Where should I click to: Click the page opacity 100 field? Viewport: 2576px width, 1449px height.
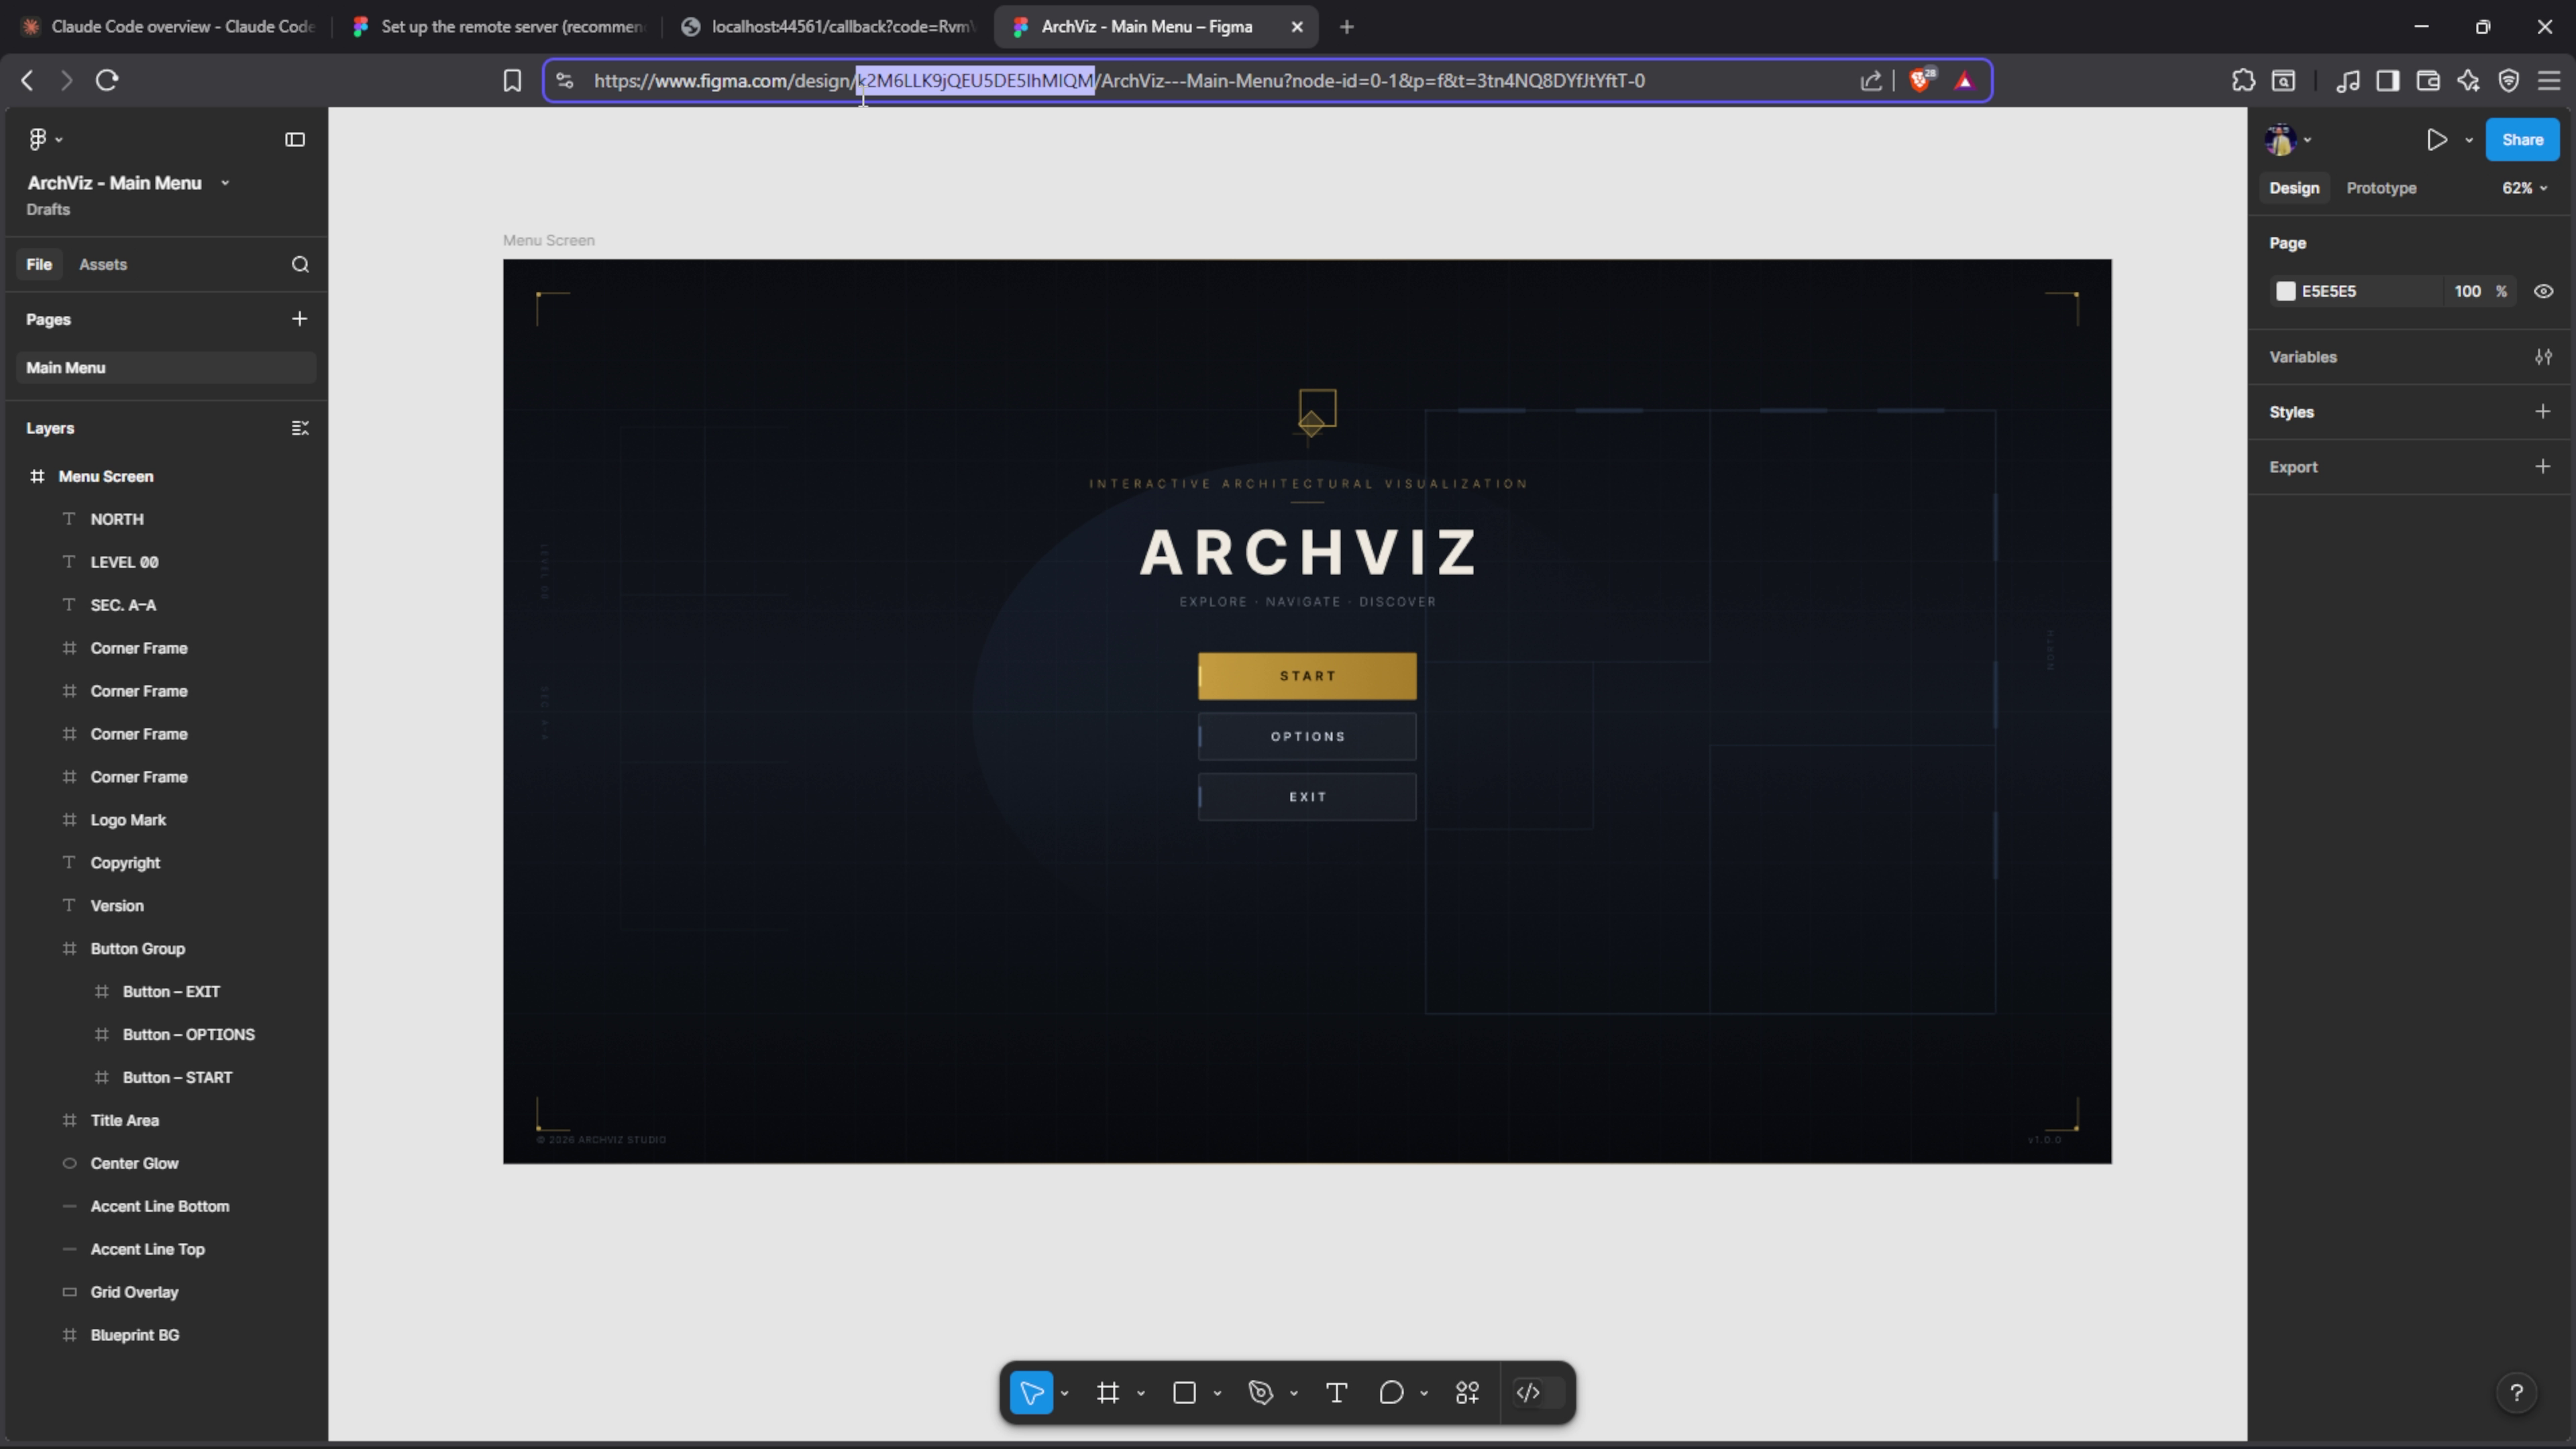(x=2467, y=291)
